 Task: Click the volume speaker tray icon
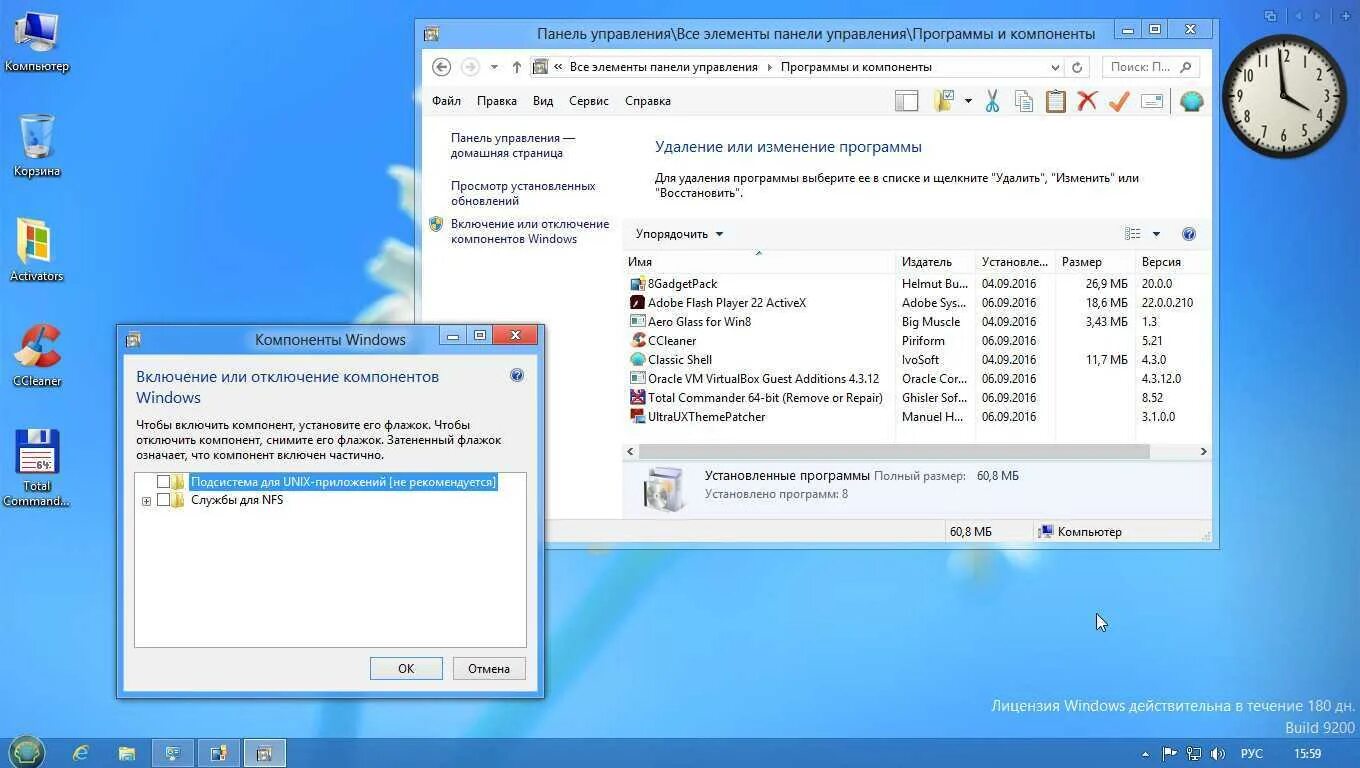(1217, 753)
